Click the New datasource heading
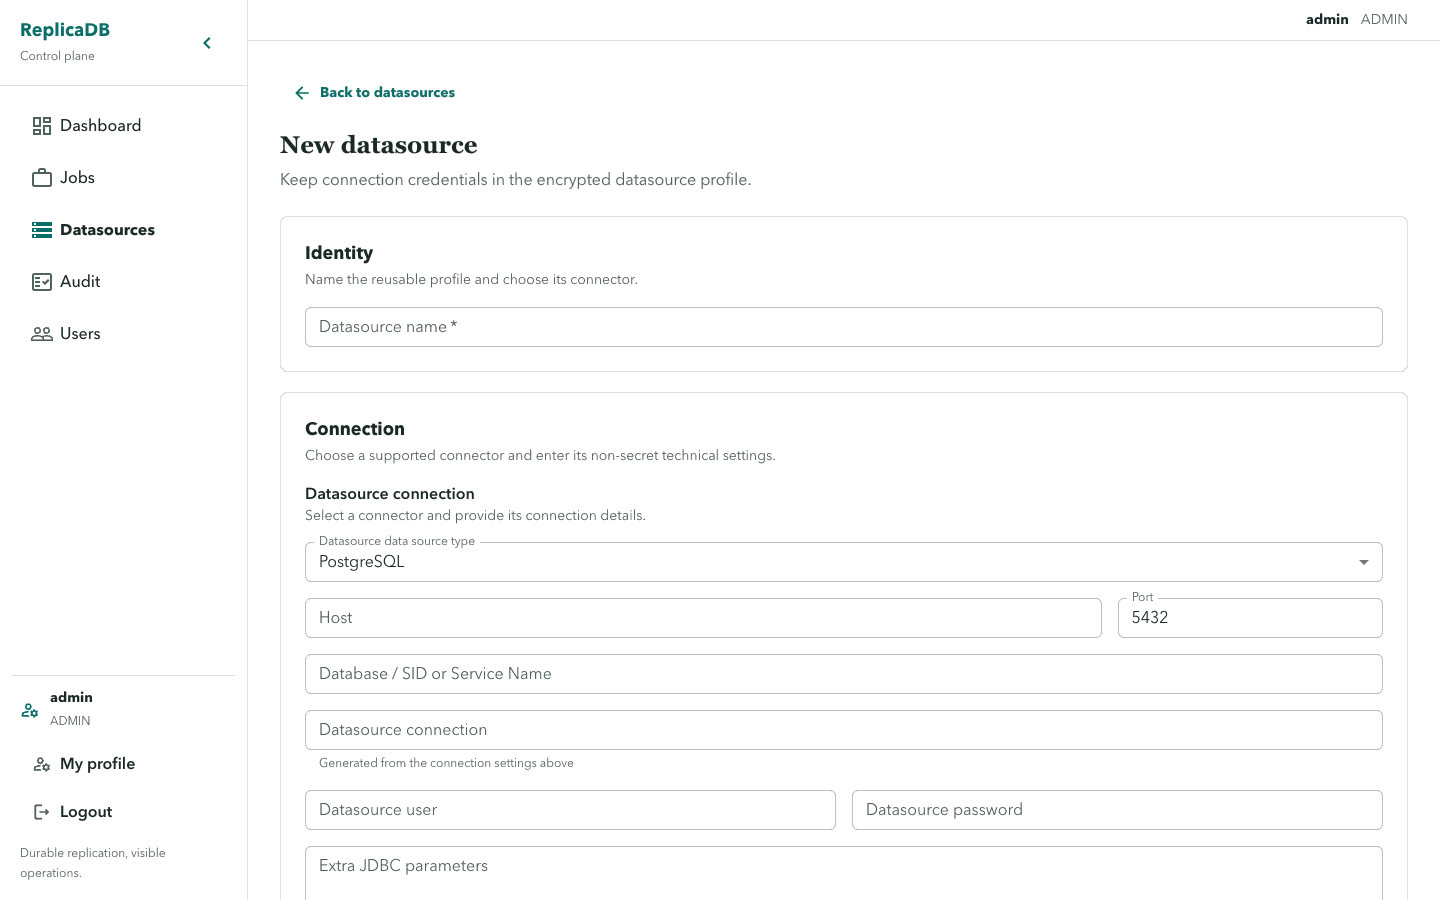1440x900 pixels. [x=379, y=145]
